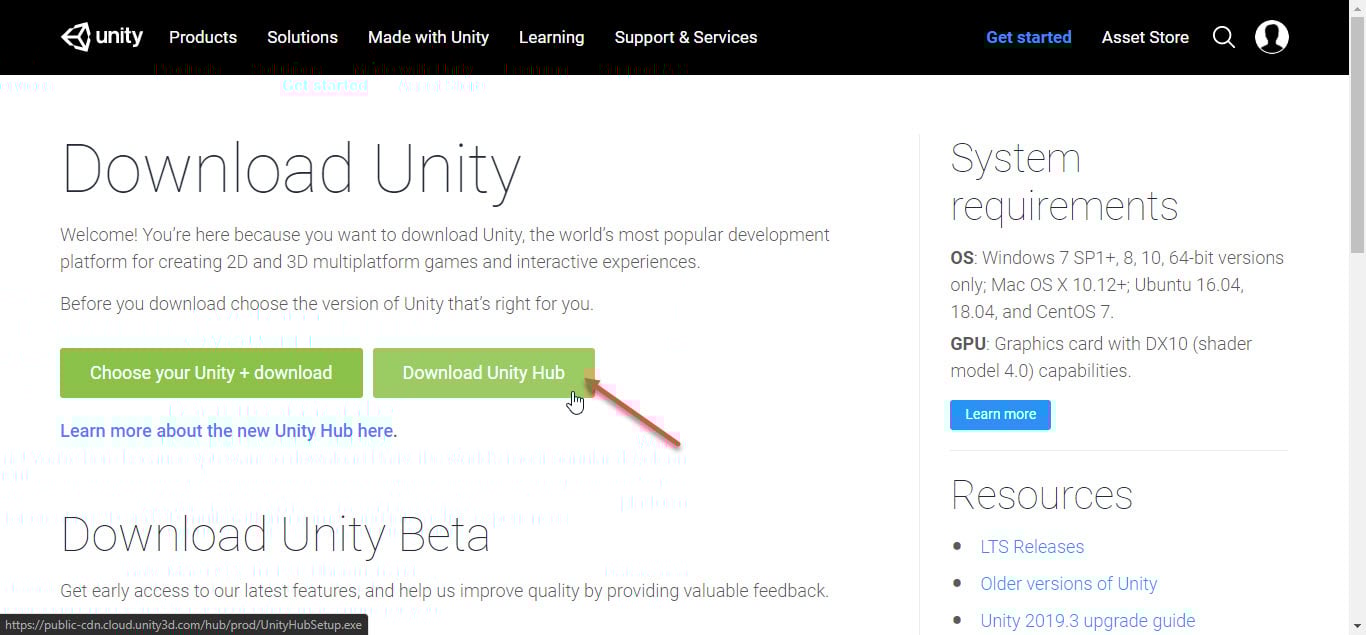Open the search magnifier icon
The width and height of the screenshot is (1366, 635).
pyautogui.click(x=1224, y=37)
